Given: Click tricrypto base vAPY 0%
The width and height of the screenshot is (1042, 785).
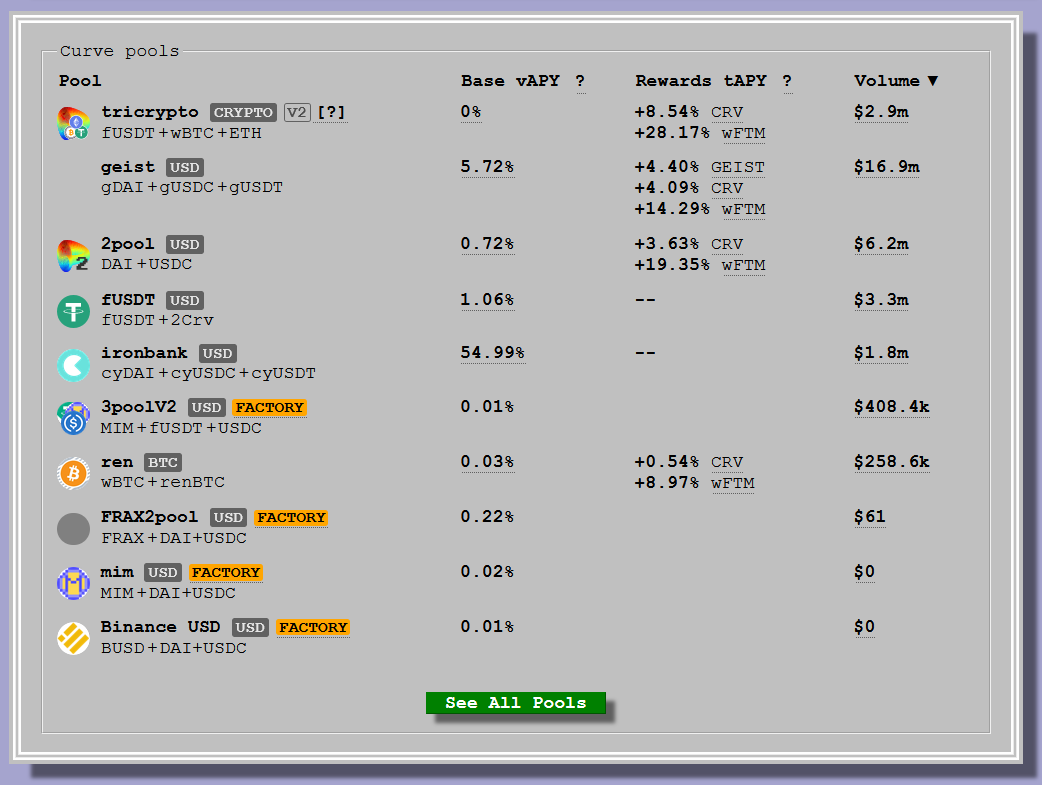Looking at the screenshot, I should [x=471, y=112].
